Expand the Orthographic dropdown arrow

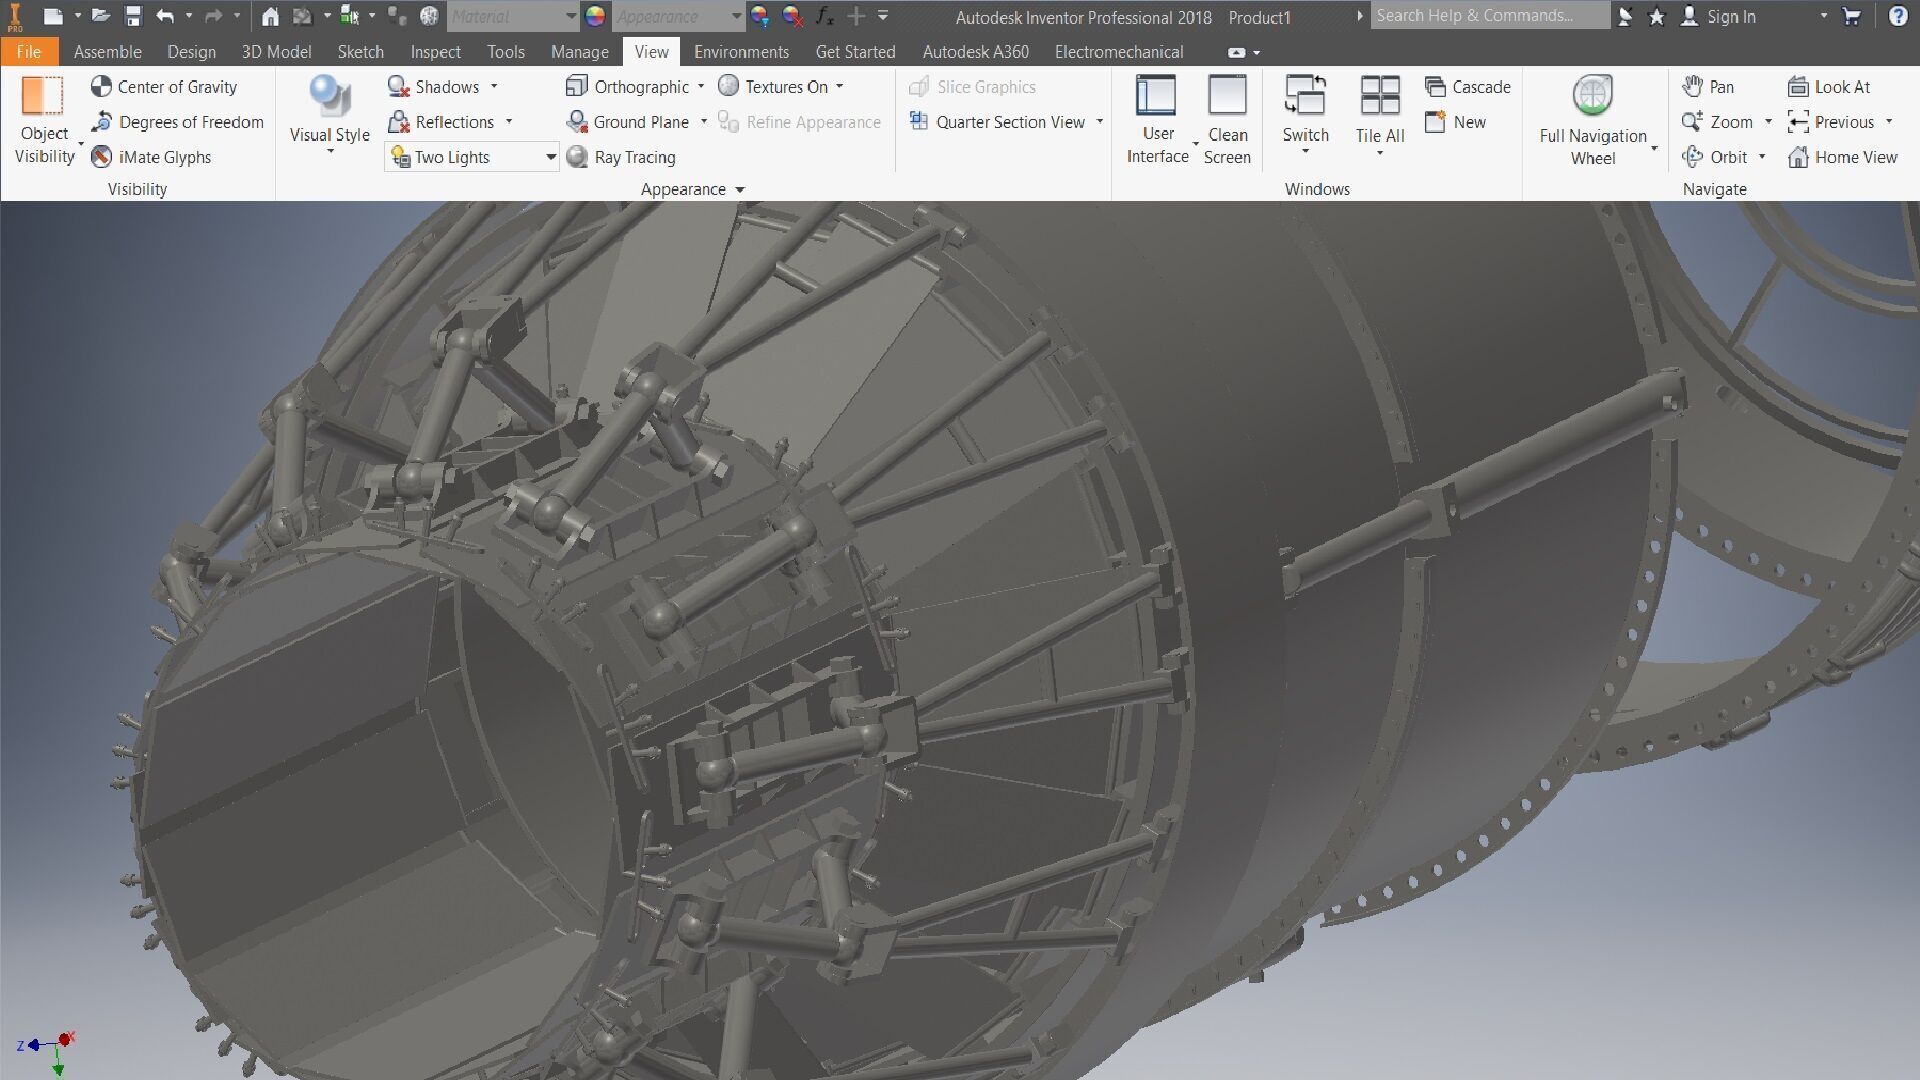[701, 87]
